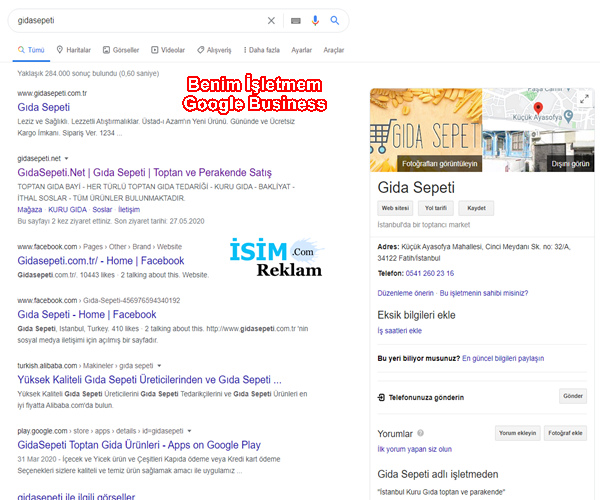
Task: Click the Gida Sepeti business title
Action: 416,187
